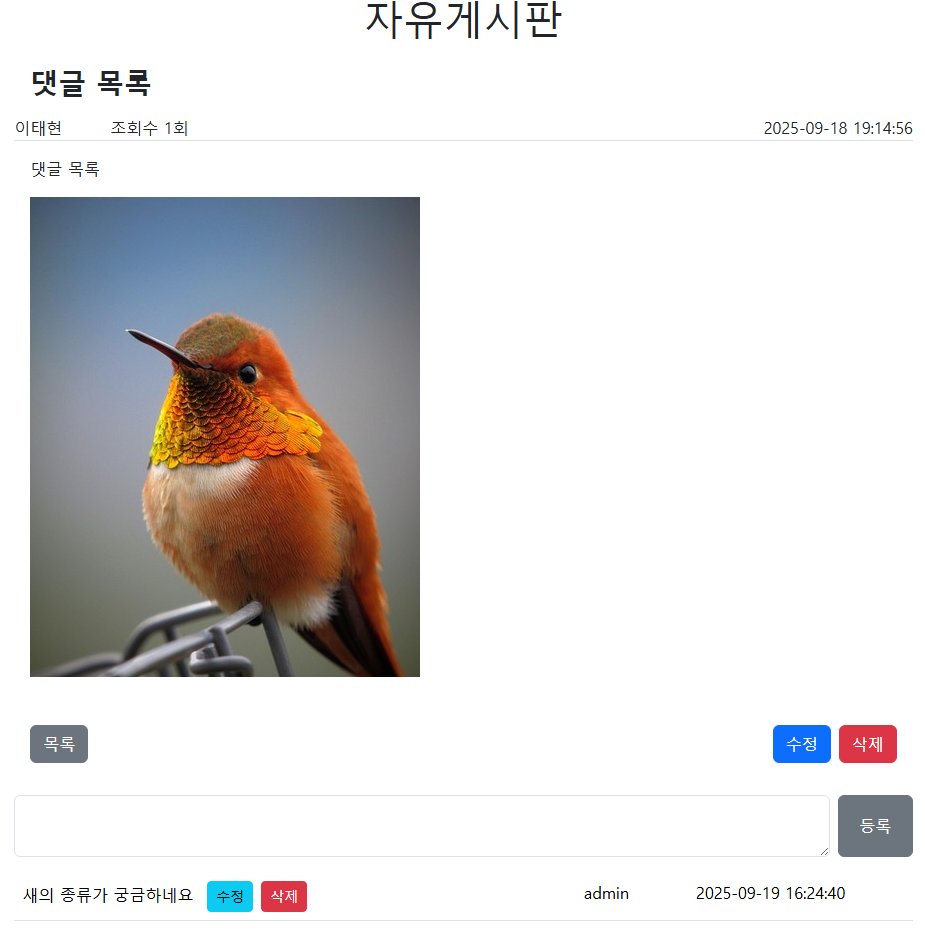Click the 조회수 1회 view count

(x=149, y=128)
